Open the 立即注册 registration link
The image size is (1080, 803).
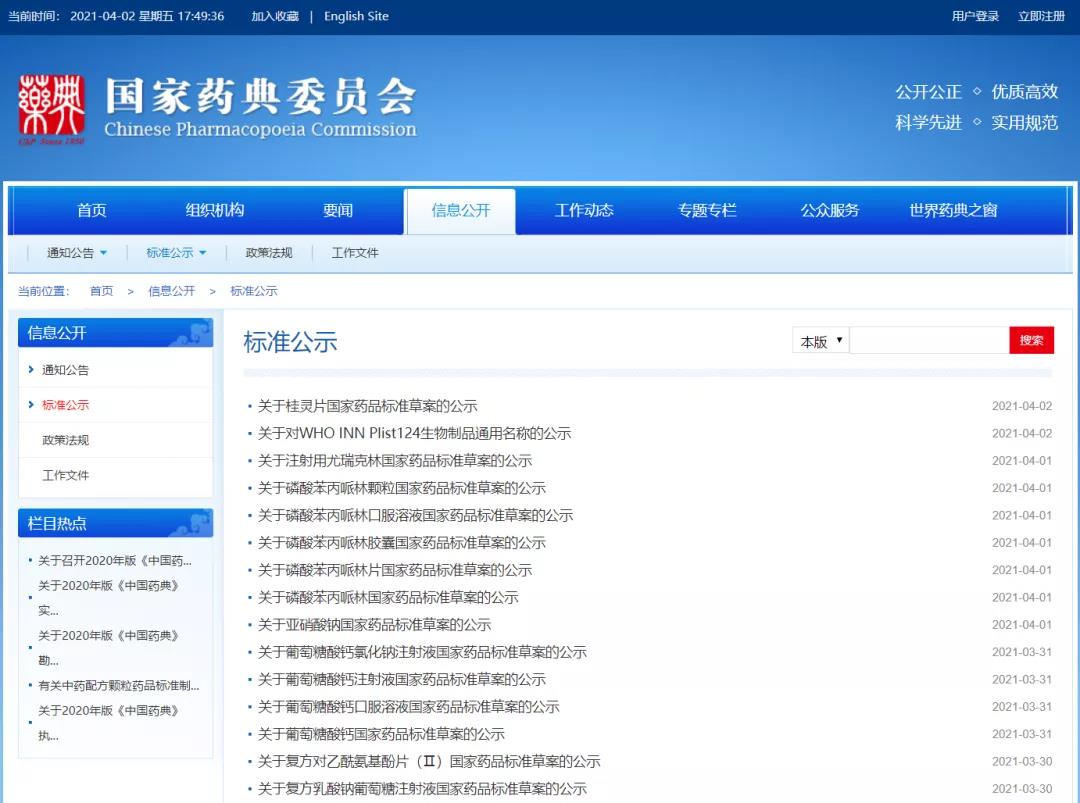click(x=1041, y=16)
